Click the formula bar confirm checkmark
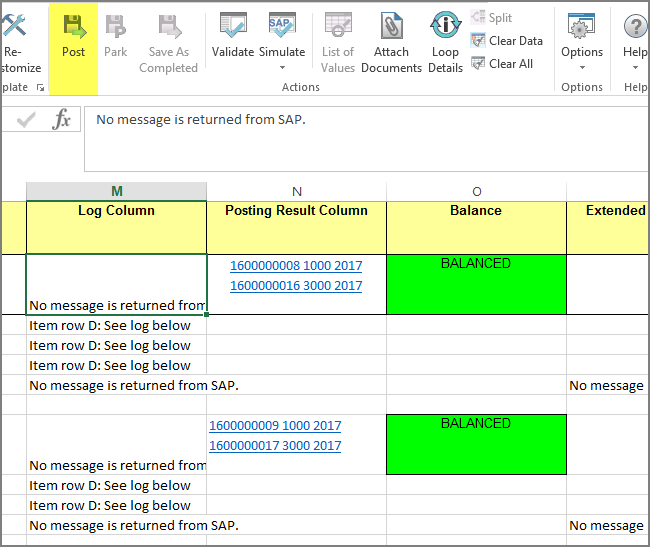The width and height of the screenshot is (650, 547). (26, 121)
